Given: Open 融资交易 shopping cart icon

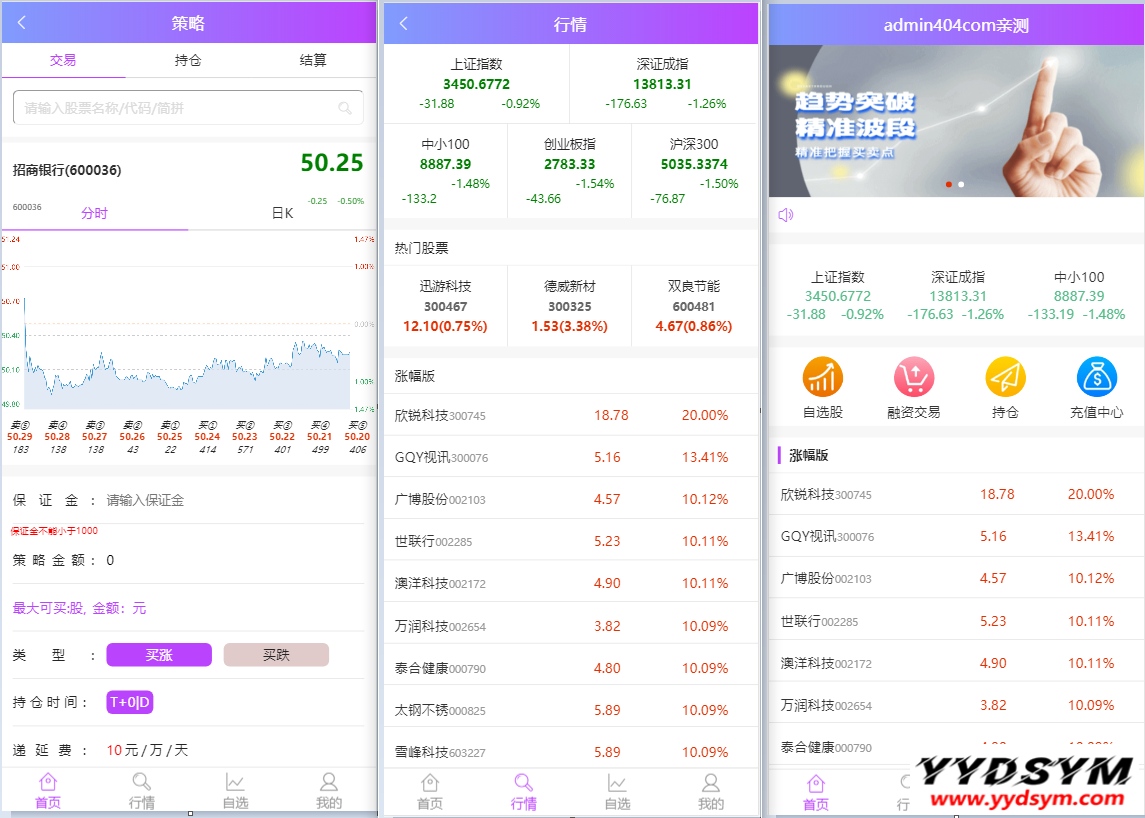Looking at the screenshot, I should 913,378.
